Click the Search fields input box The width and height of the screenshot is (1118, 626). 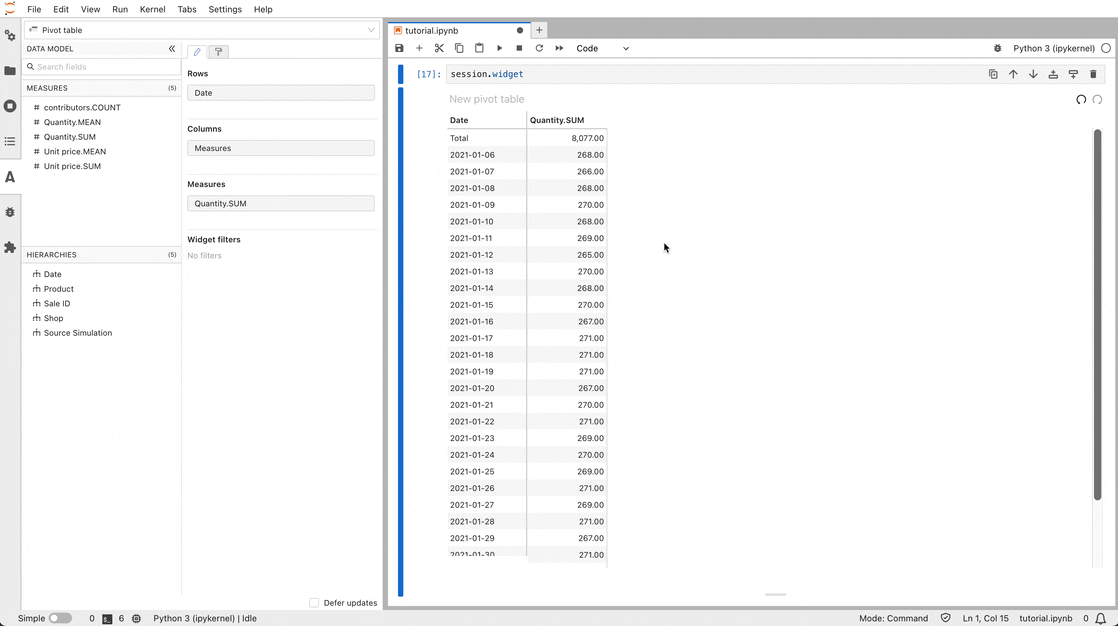point(103,67)
